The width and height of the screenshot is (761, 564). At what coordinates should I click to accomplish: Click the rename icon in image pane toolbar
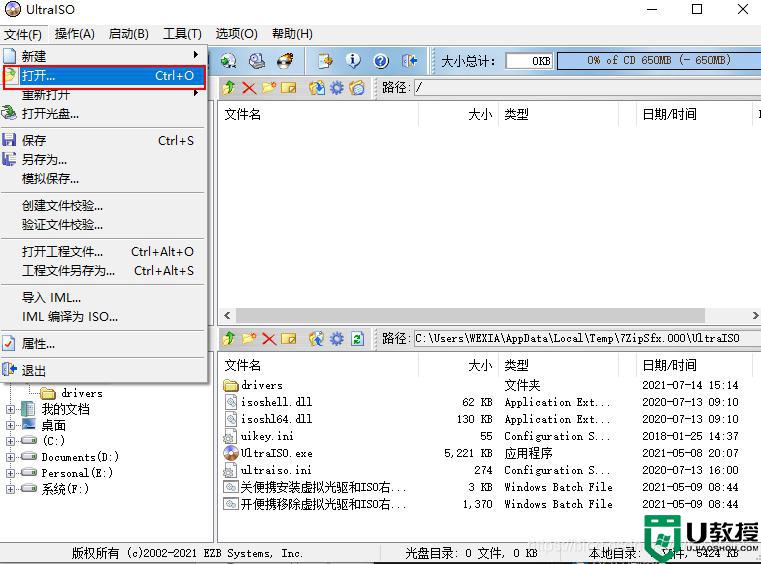(288, 88)
